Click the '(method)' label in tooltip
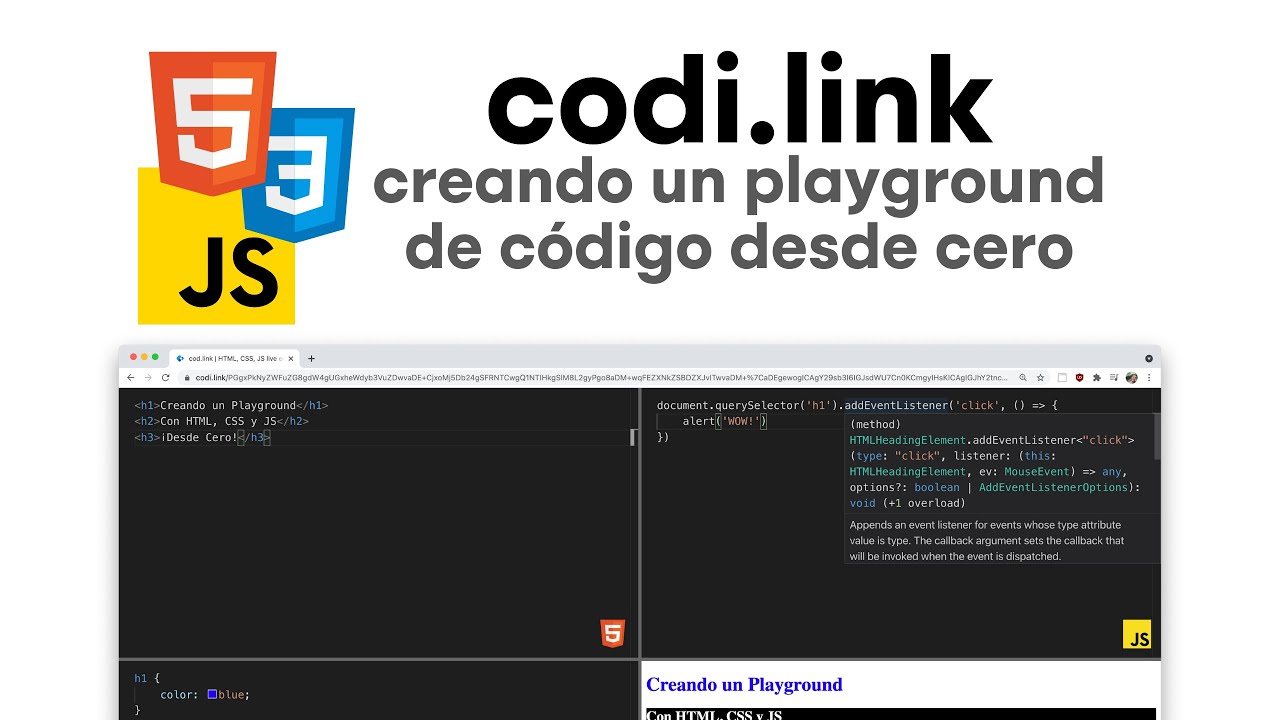The width and height of the screenshot is (1280, 720). (875, 424)
